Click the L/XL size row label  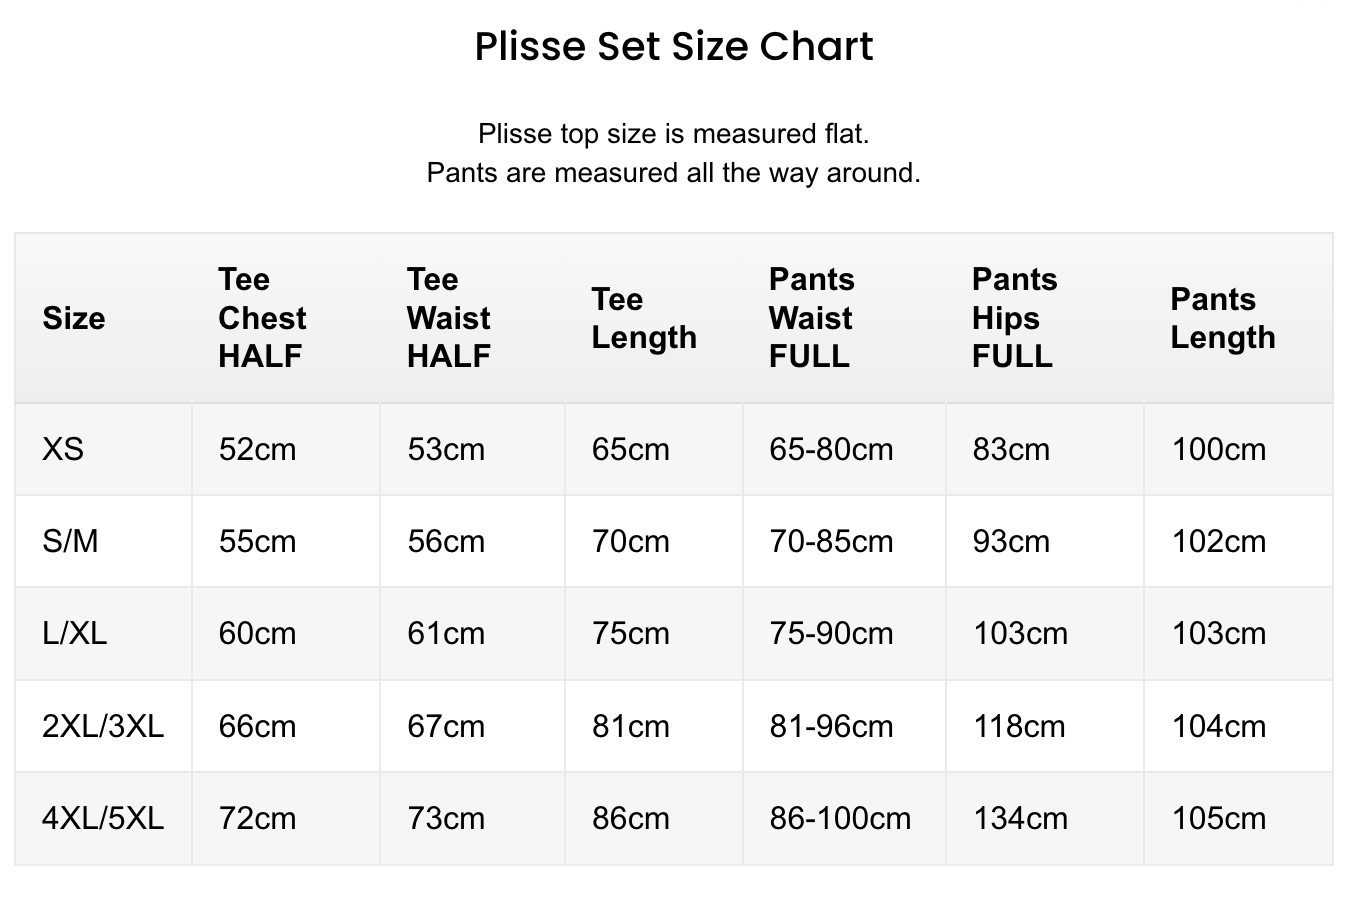[74, 633]
